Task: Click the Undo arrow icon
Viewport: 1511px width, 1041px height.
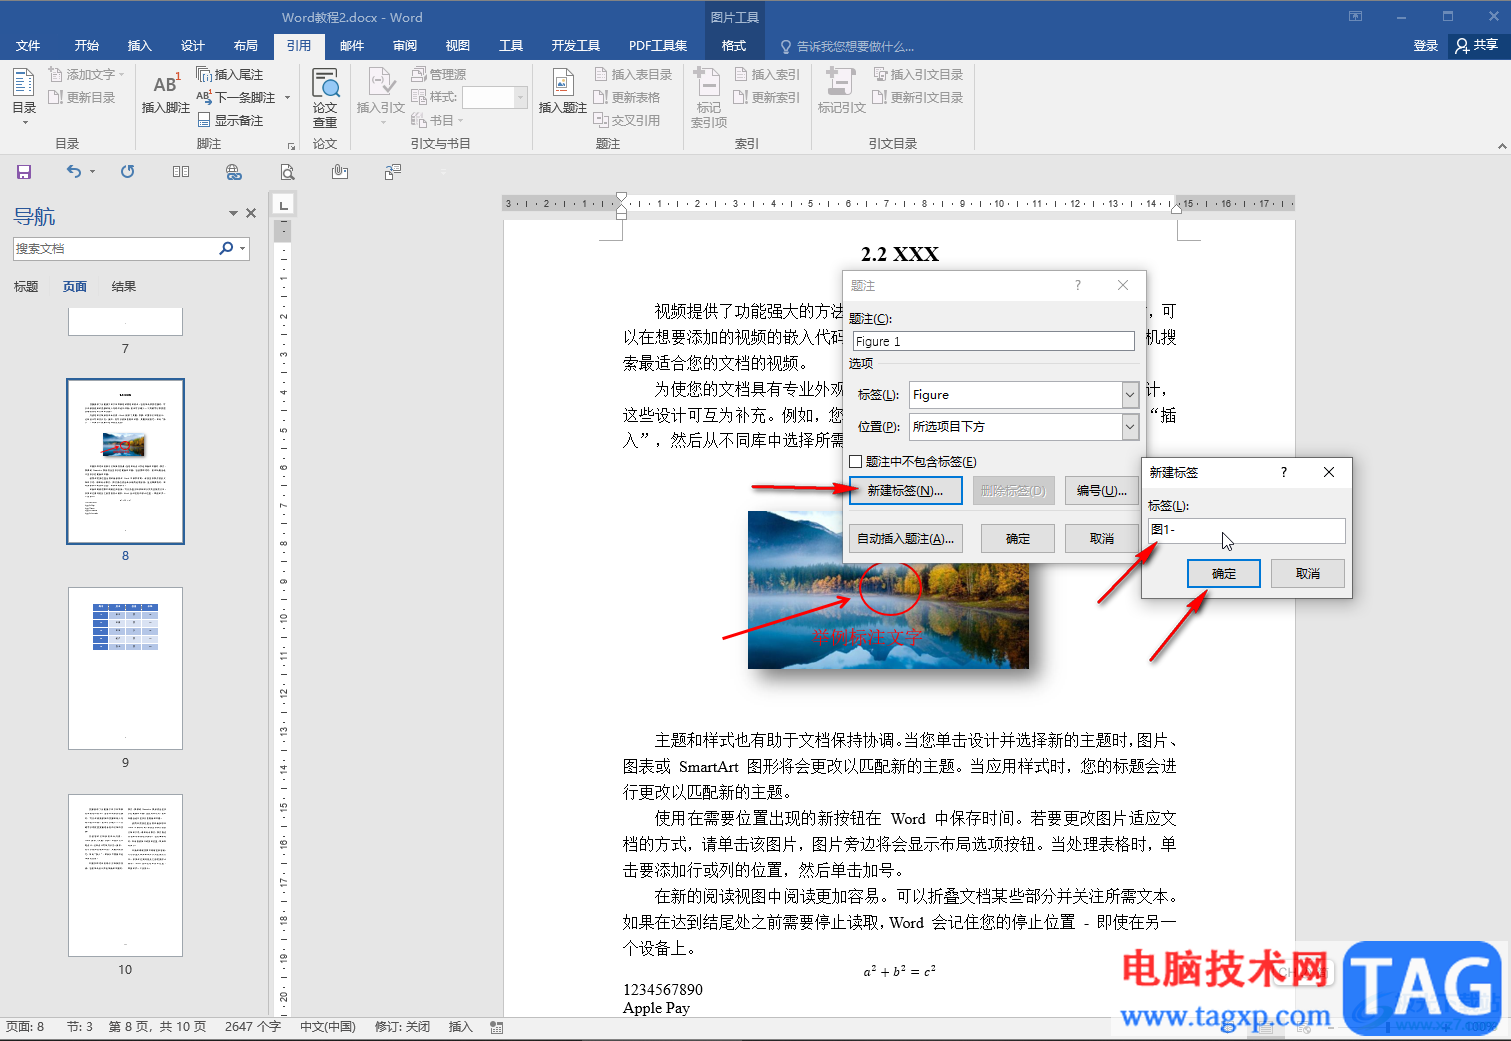Action: click(x=74, y=172)
